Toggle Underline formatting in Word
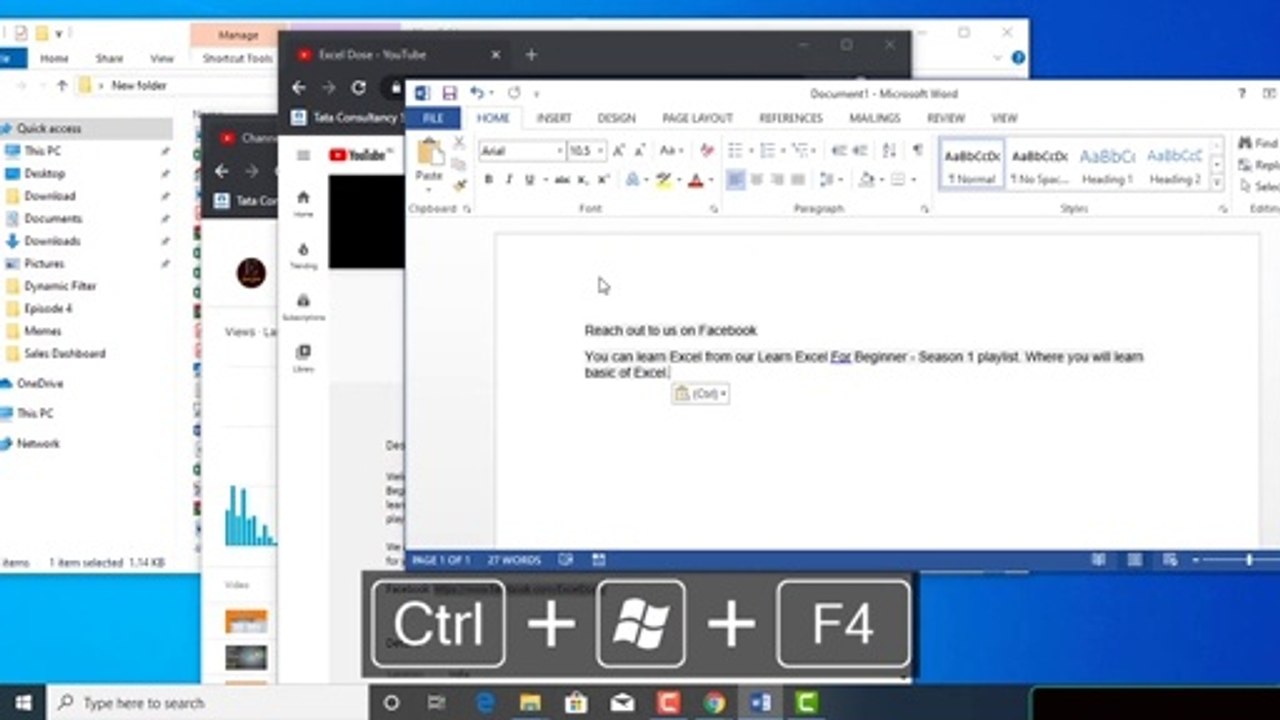Viewport: 1280px width, 720px height. point(529,180)
